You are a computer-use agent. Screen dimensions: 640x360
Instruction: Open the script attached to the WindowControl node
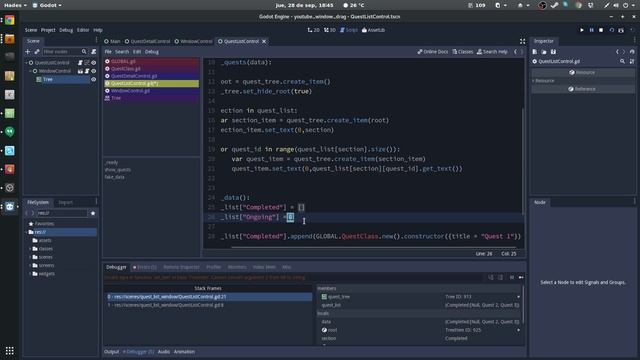tap(87, 71)
